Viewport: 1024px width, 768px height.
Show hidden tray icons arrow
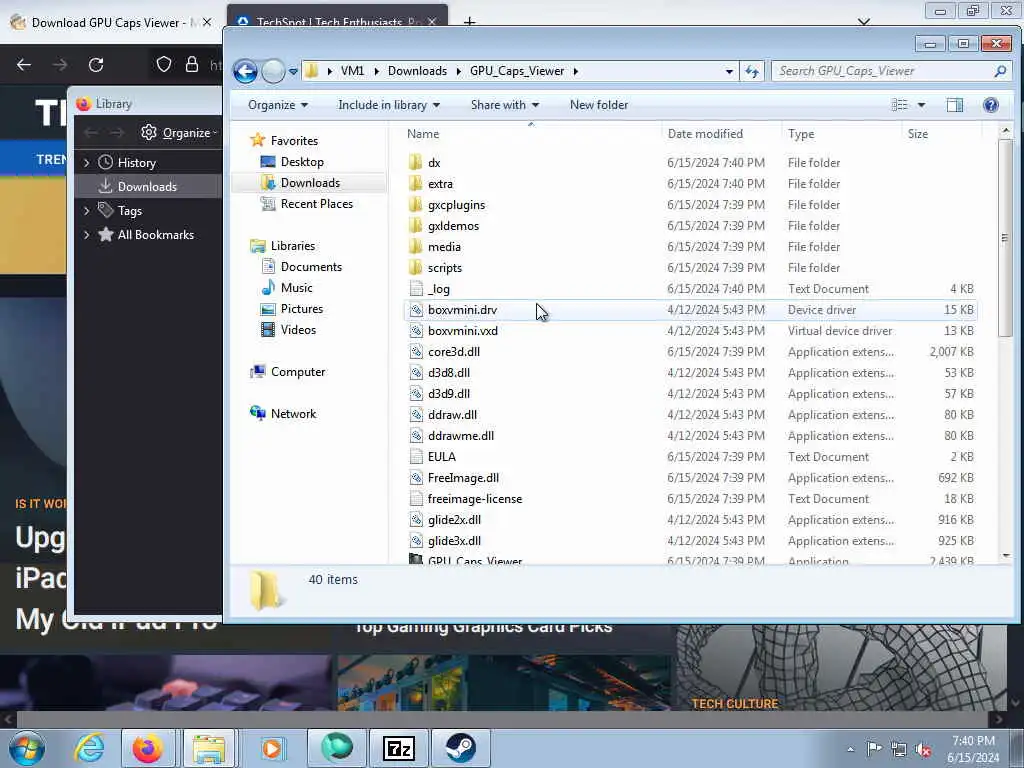coord(850,750)
